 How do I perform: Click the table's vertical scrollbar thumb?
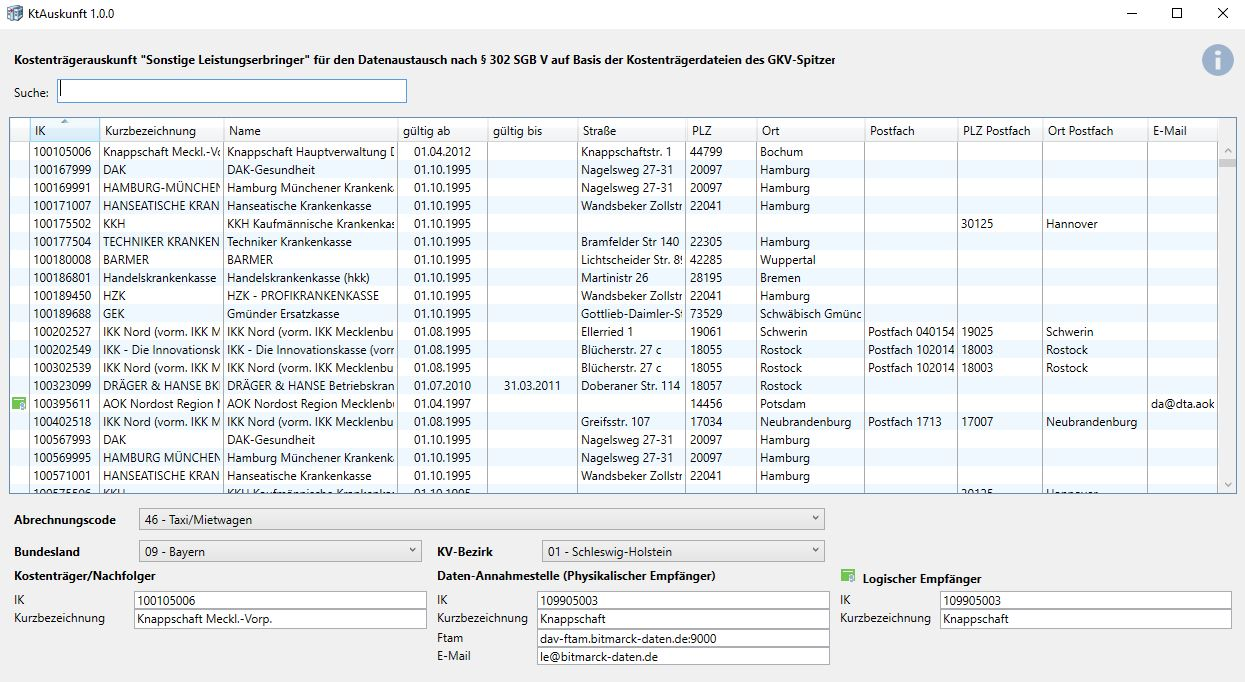pyautogui.click(x=1229, y=163)
